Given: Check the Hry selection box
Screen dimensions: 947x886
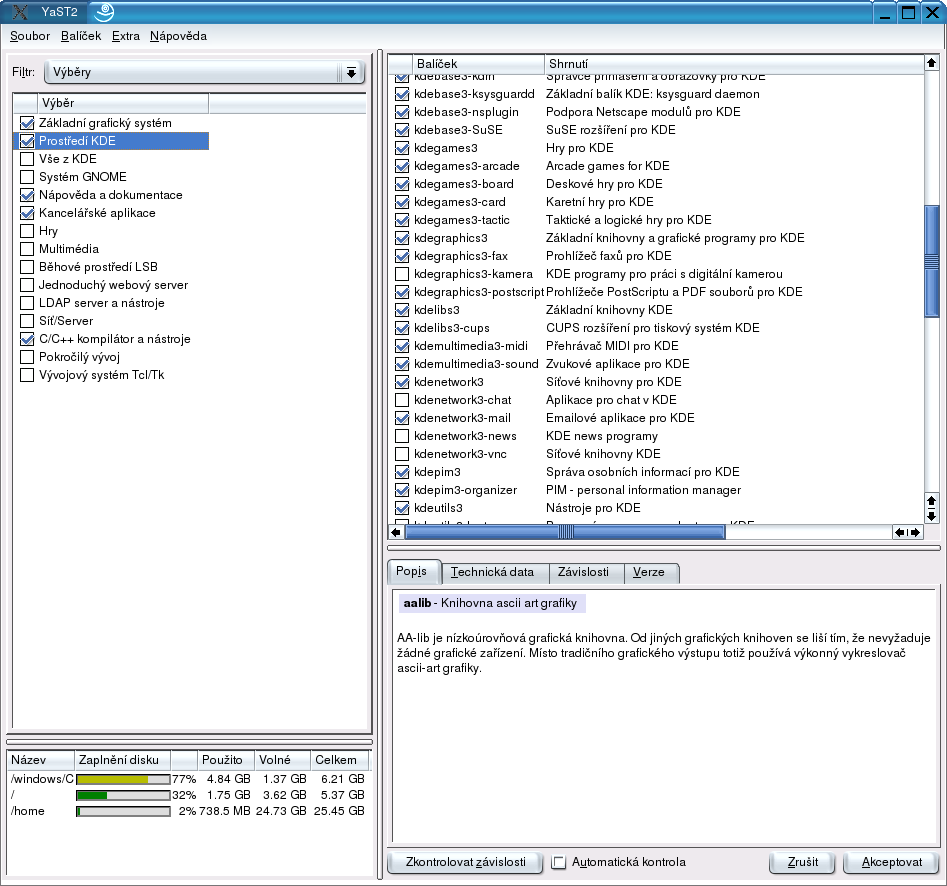Looking at the screenshot, I should (27, 231).
